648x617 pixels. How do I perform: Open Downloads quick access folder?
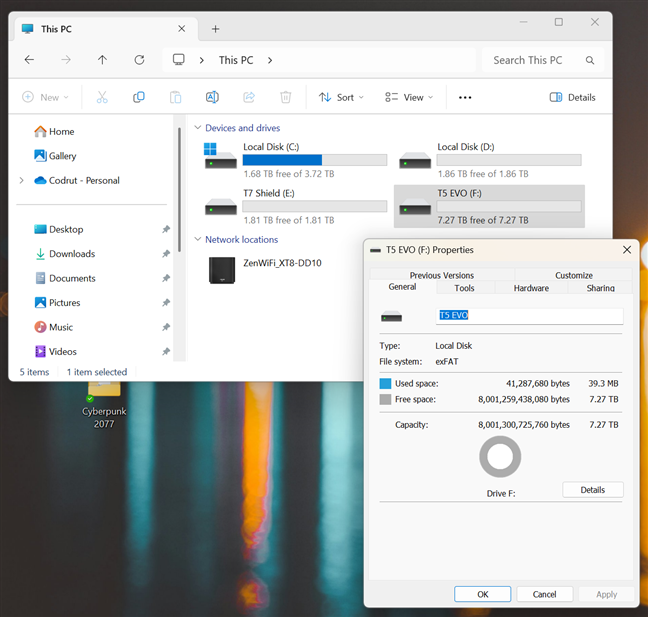(64, 254)
